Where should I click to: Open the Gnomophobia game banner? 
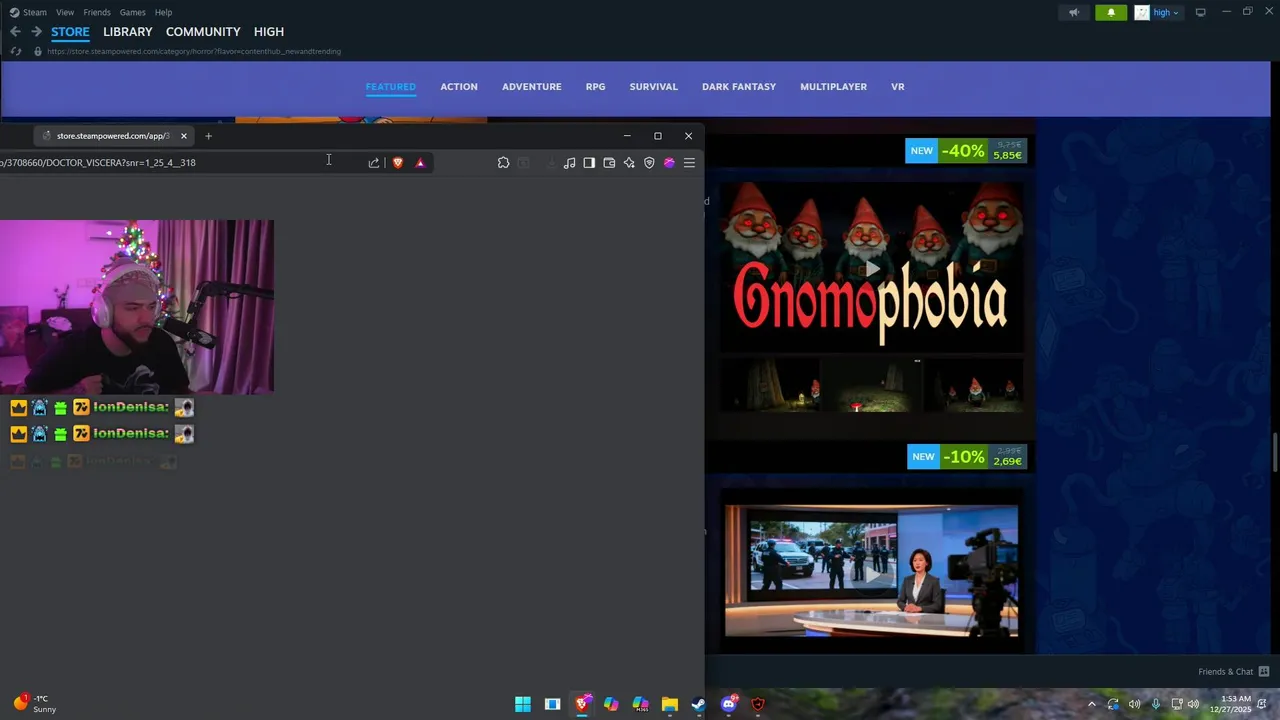[x=872, y=268]
